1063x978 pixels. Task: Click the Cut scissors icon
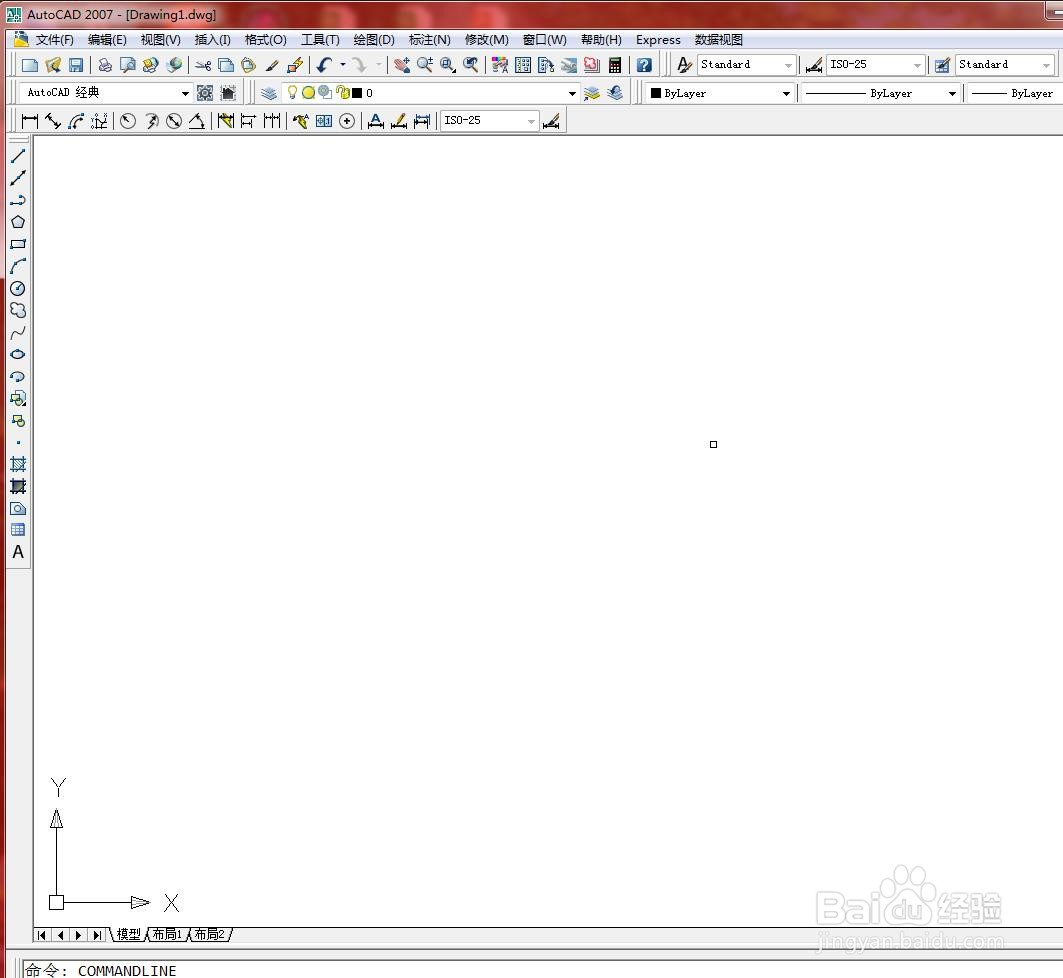click(x=203, y=65)
